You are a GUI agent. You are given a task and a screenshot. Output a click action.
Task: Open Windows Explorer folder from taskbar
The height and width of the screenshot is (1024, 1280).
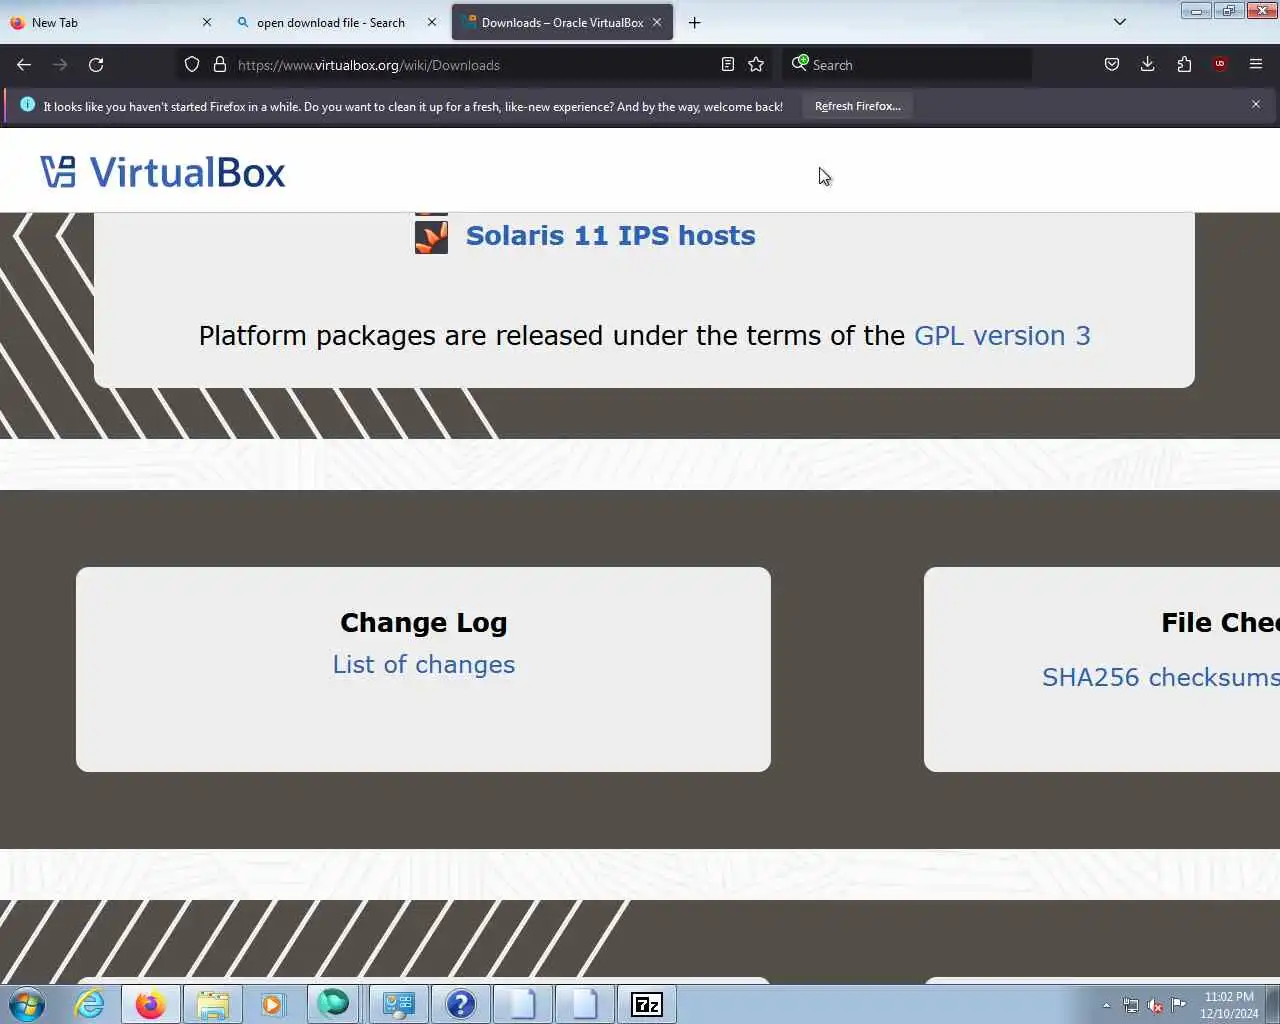point(212,1004)
